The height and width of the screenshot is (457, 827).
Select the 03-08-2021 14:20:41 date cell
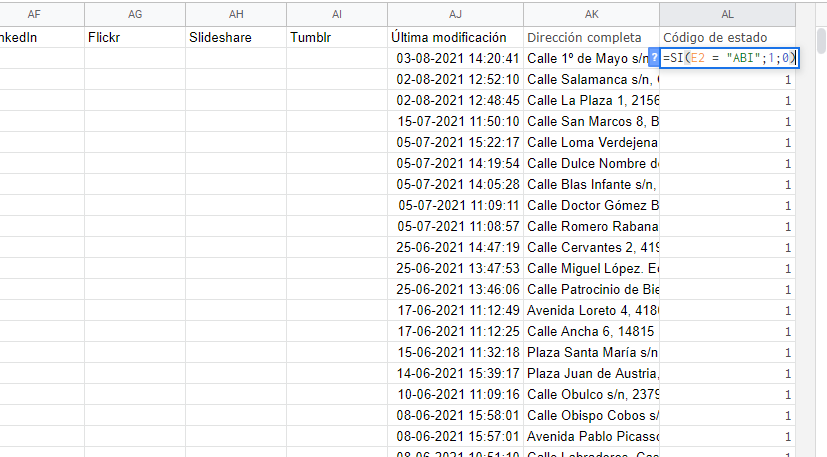[x=455, y=58]
